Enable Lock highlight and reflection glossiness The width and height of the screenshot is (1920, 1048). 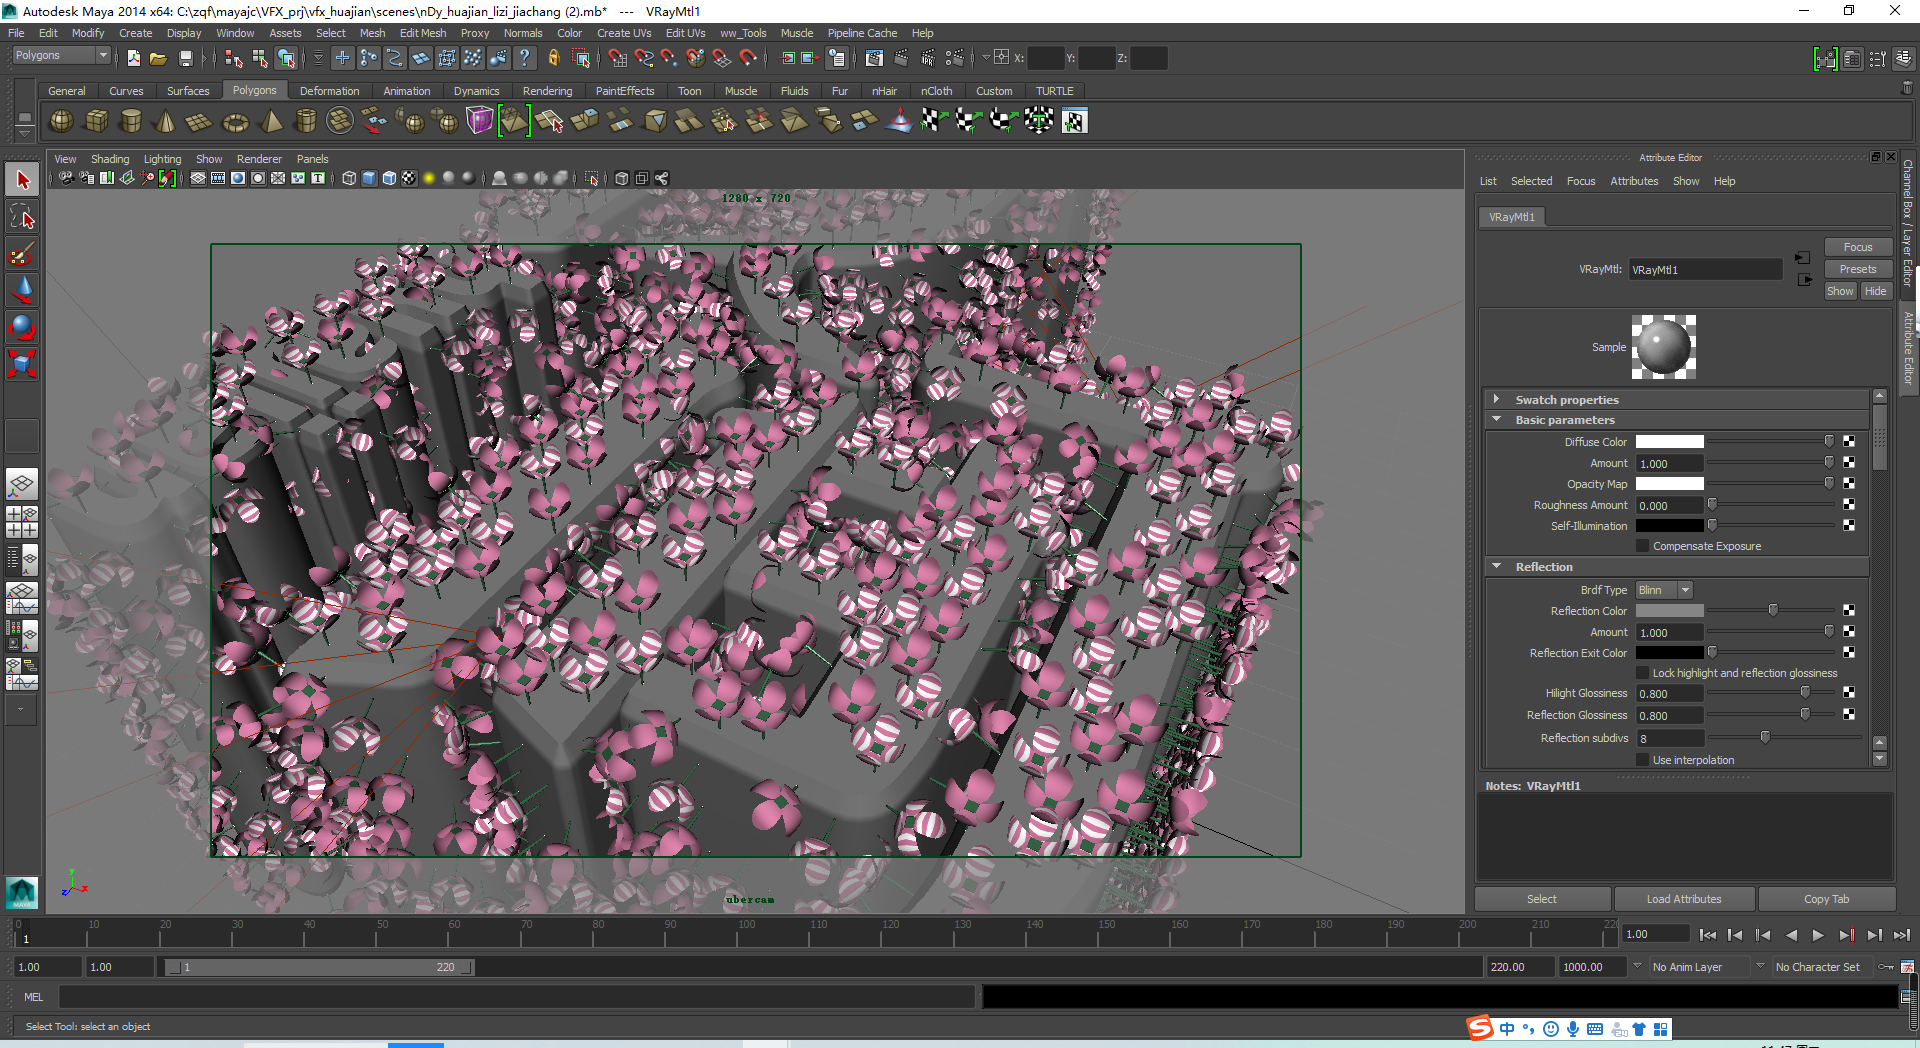(1642, 673)
